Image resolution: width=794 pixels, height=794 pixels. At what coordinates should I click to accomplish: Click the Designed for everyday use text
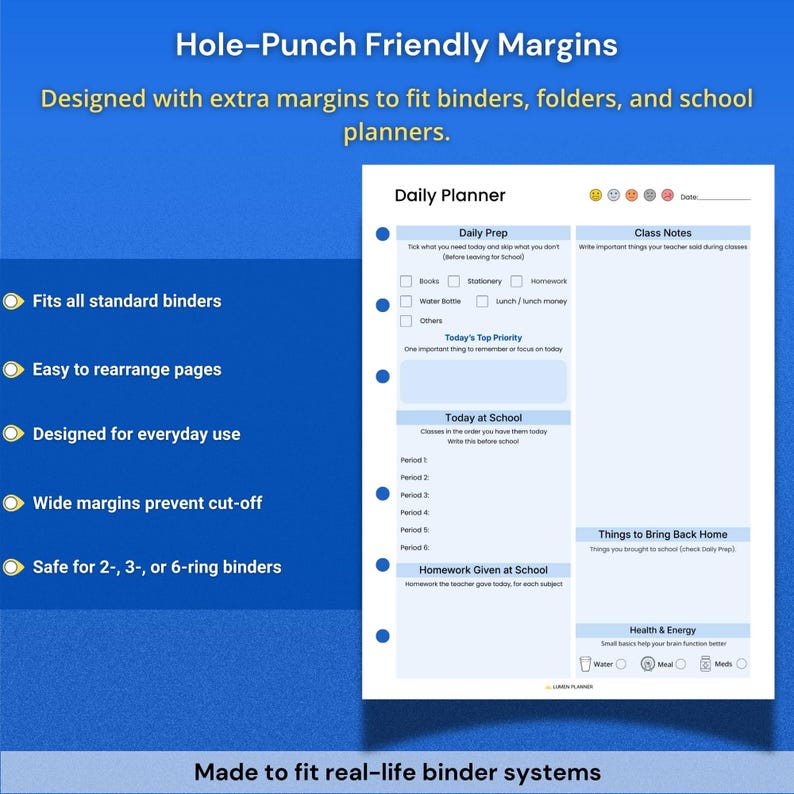[137, 434]
